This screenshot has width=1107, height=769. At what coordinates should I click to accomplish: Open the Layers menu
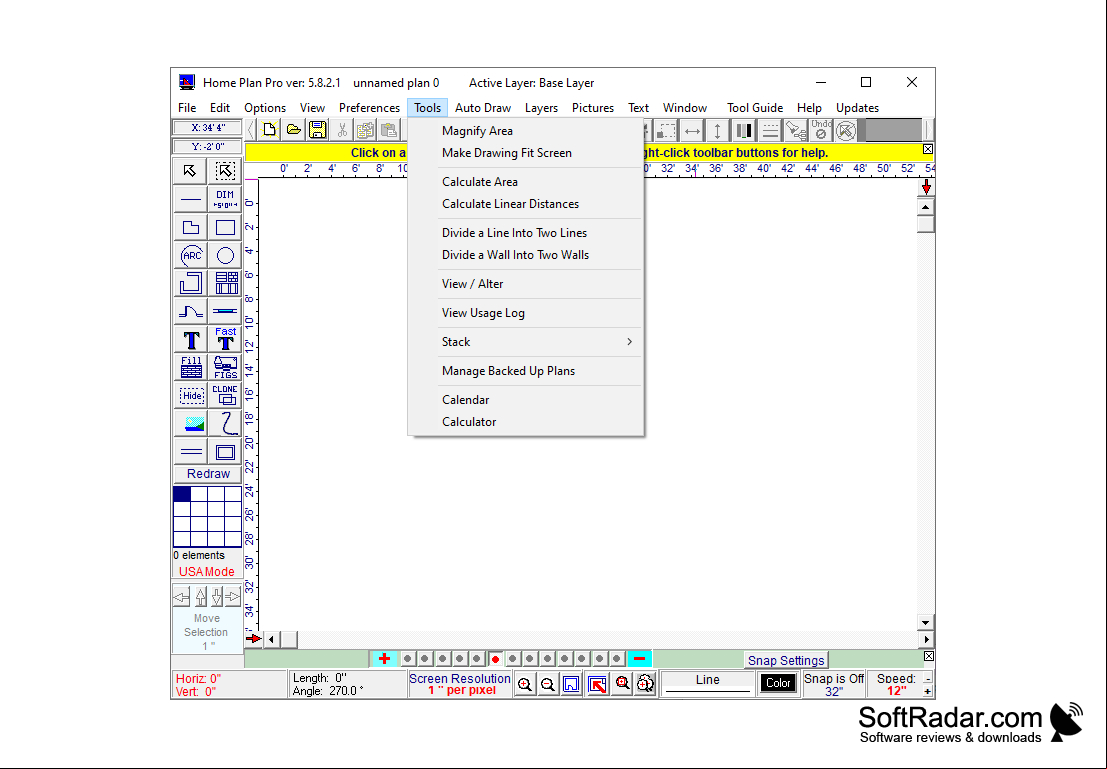(541, 108)
